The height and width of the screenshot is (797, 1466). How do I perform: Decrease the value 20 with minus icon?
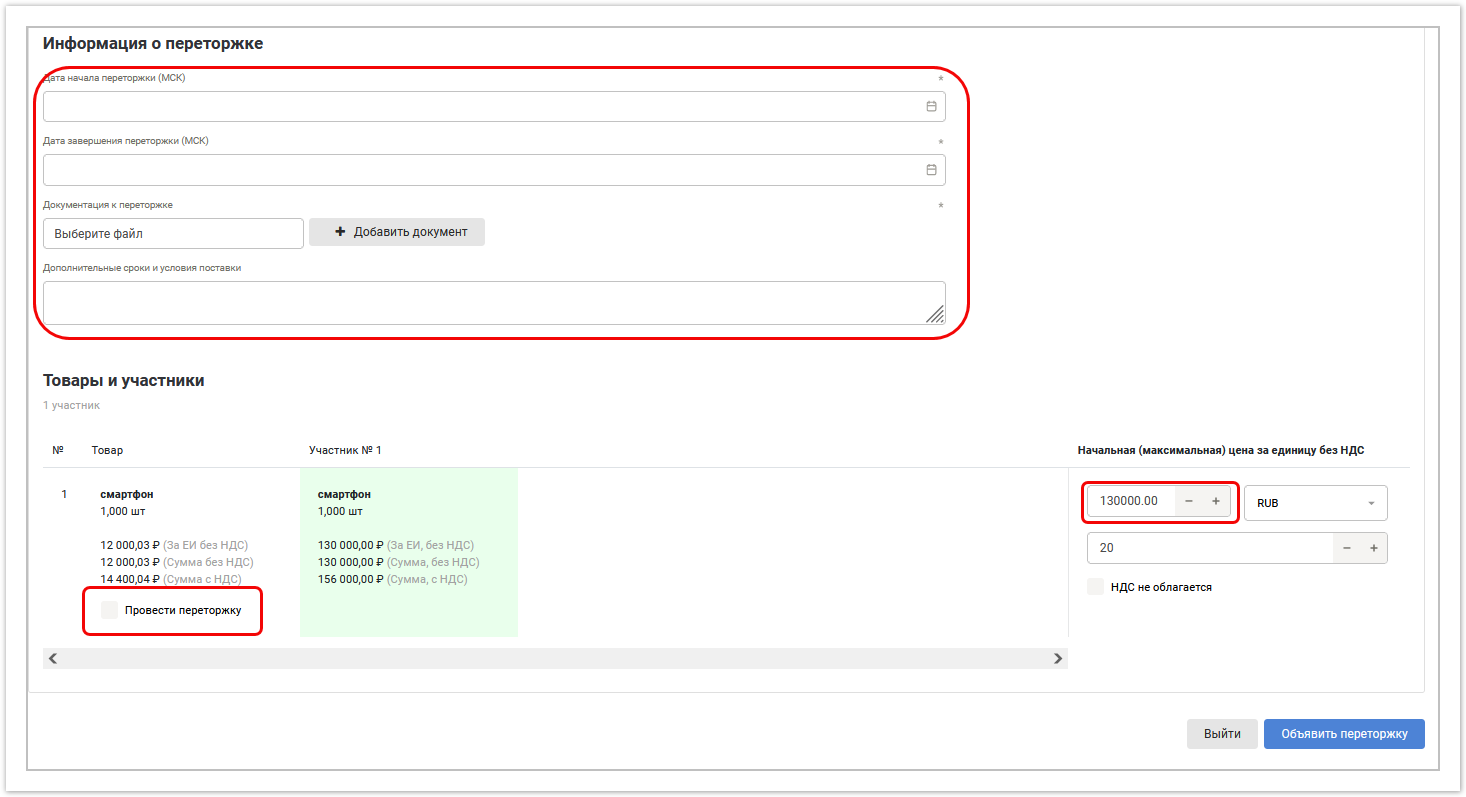click(1346, 548)
